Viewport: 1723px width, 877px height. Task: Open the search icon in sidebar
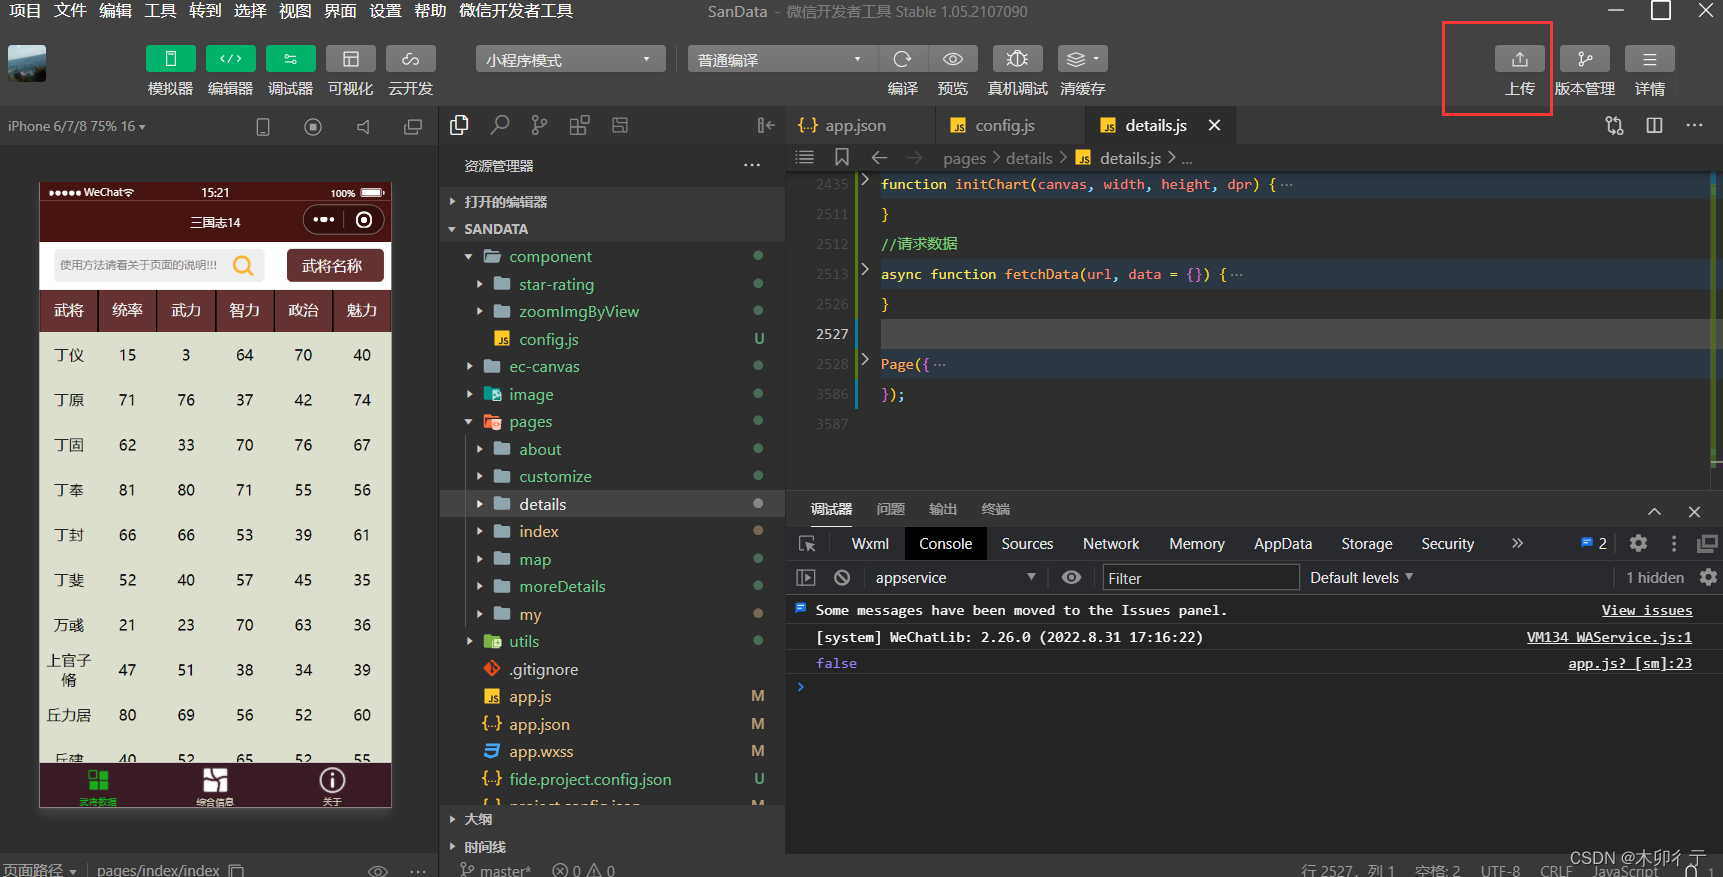click(x=500, y=125)
